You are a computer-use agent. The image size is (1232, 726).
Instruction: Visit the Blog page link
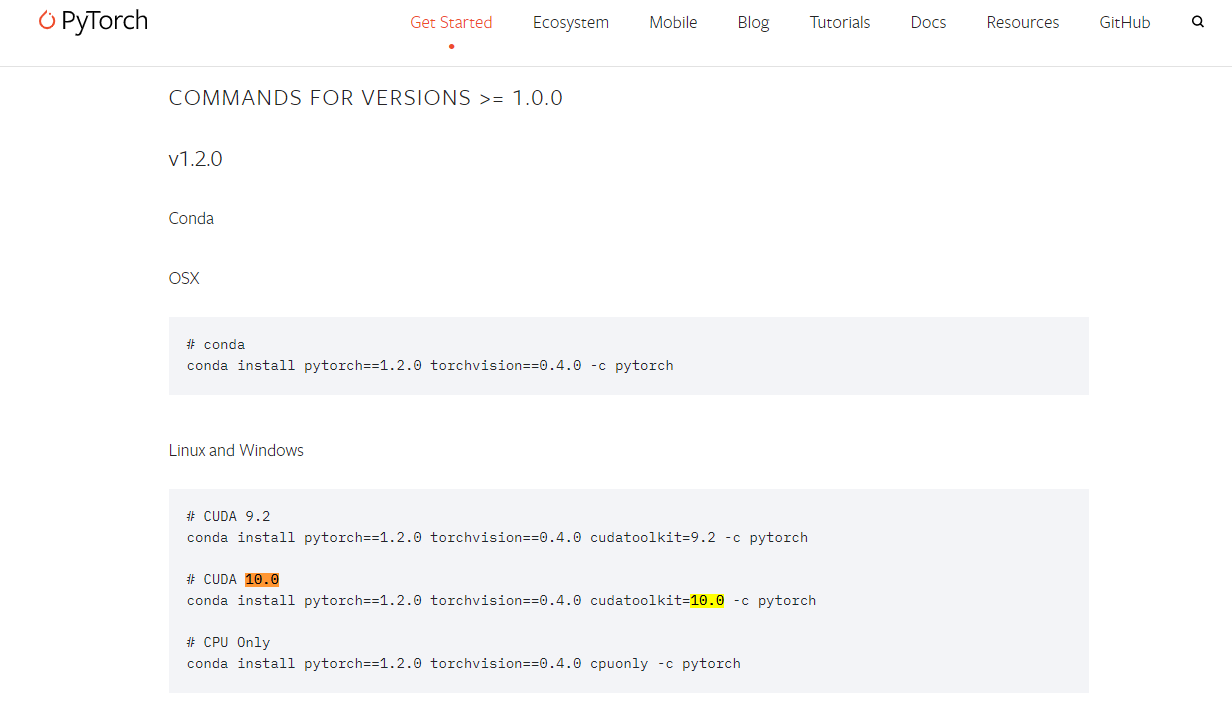tap(753, 22)
